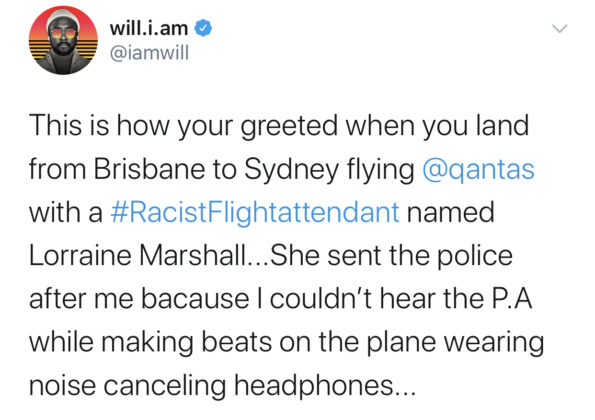
Task: Click the misspelled word 'bacause'
Action: tap(196, 299)
